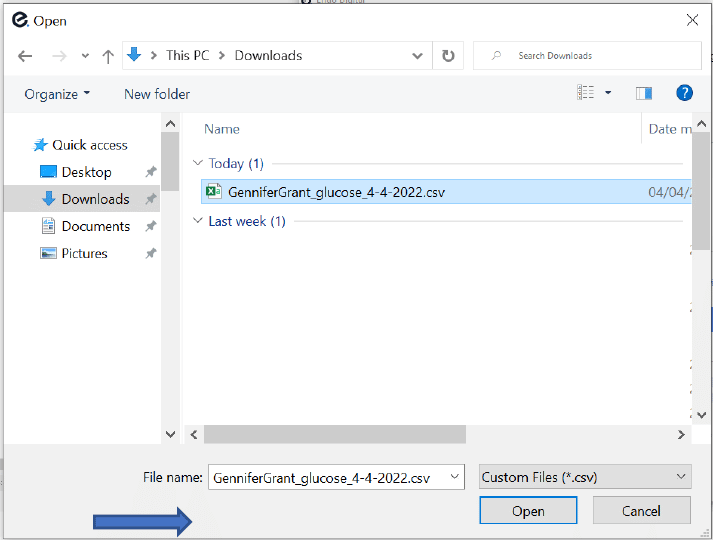Click the file list scroll down arrow

tap(701, 415)
